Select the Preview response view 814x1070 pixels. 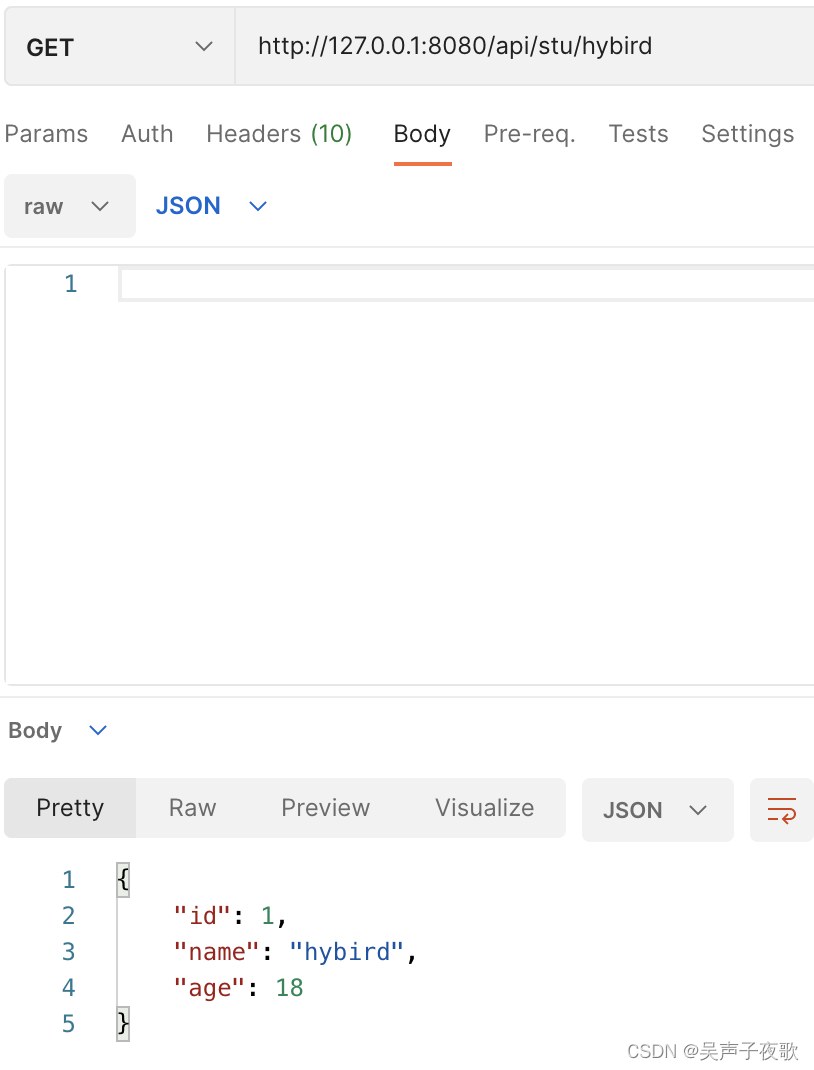pos(325,808)
